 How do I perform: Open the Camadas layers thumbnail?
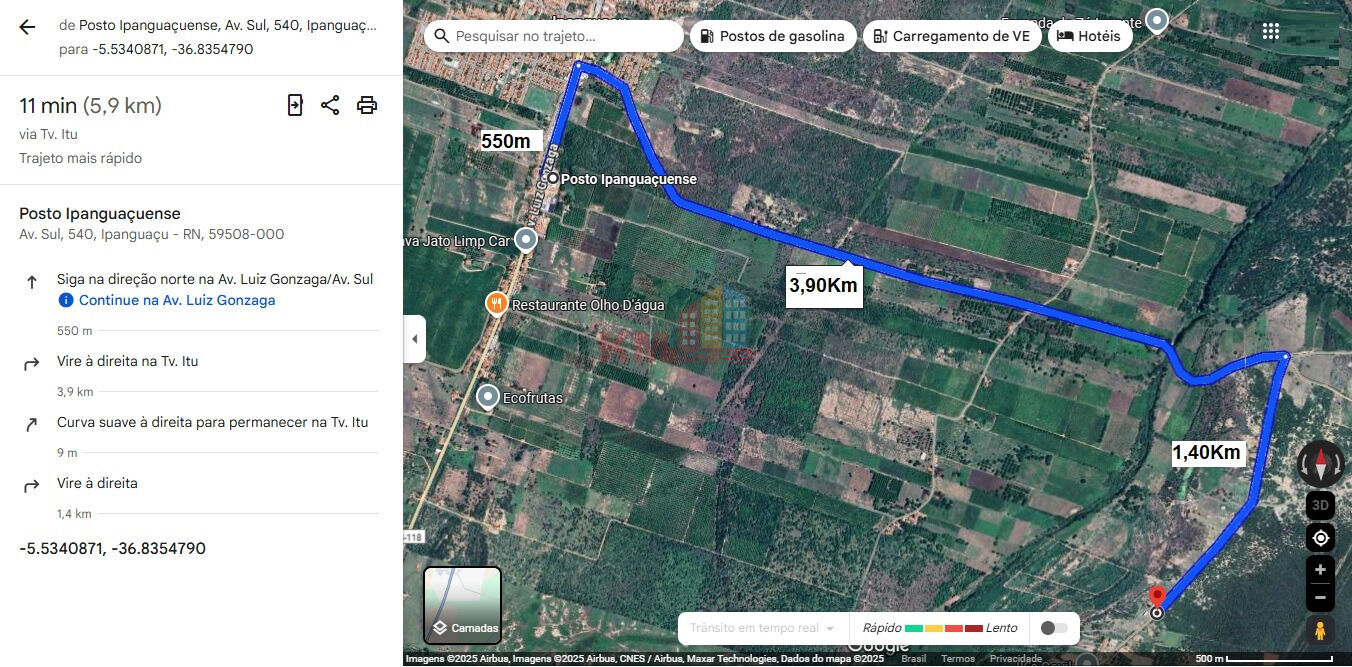(x=463, y=605)
